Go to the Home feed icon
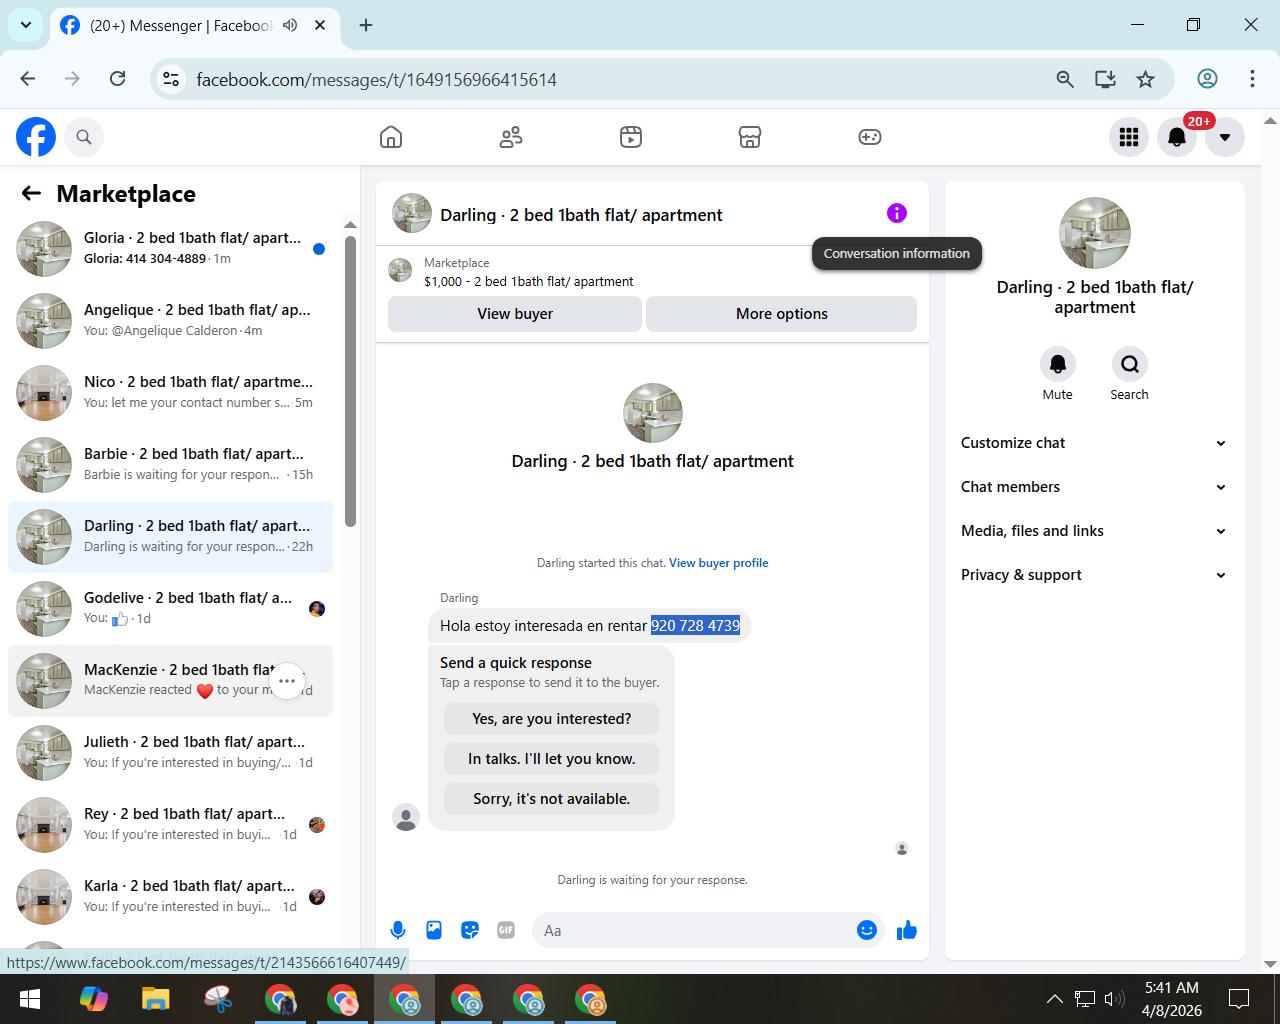Viewport: 1280px width, 1024px height. point(391,137)
